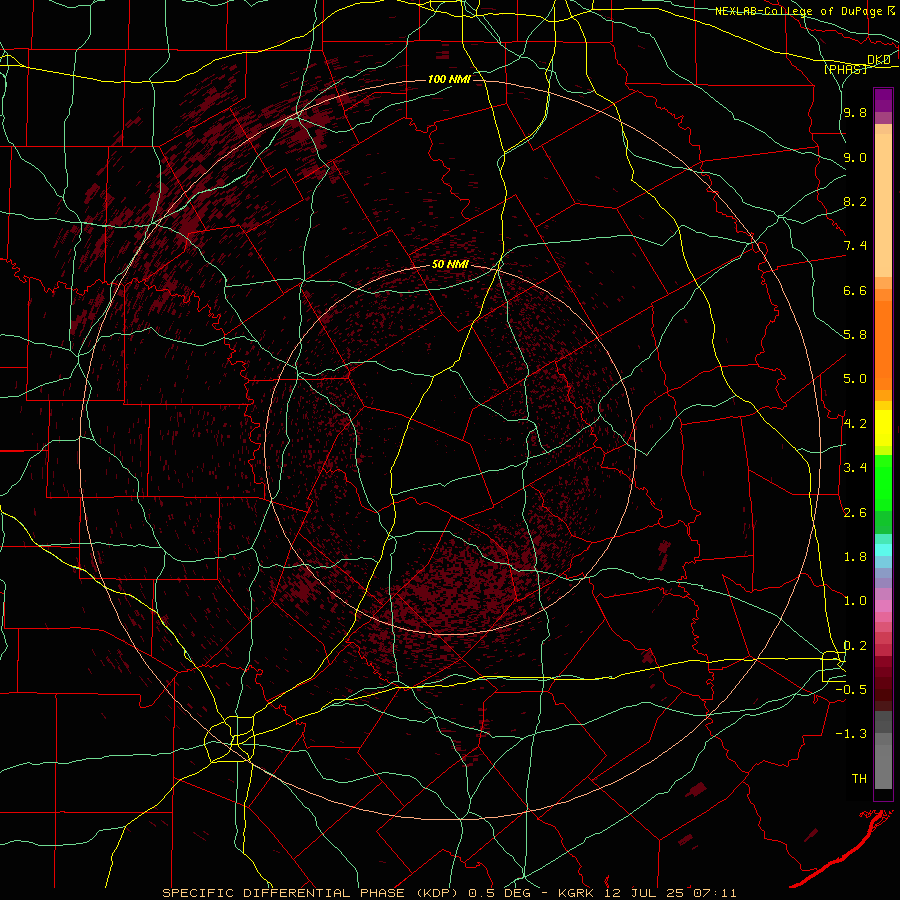900x900 pixels.
Task: Click the 12 JUL 25 07:11 timestamp
Action: click(x=670, y=893)
